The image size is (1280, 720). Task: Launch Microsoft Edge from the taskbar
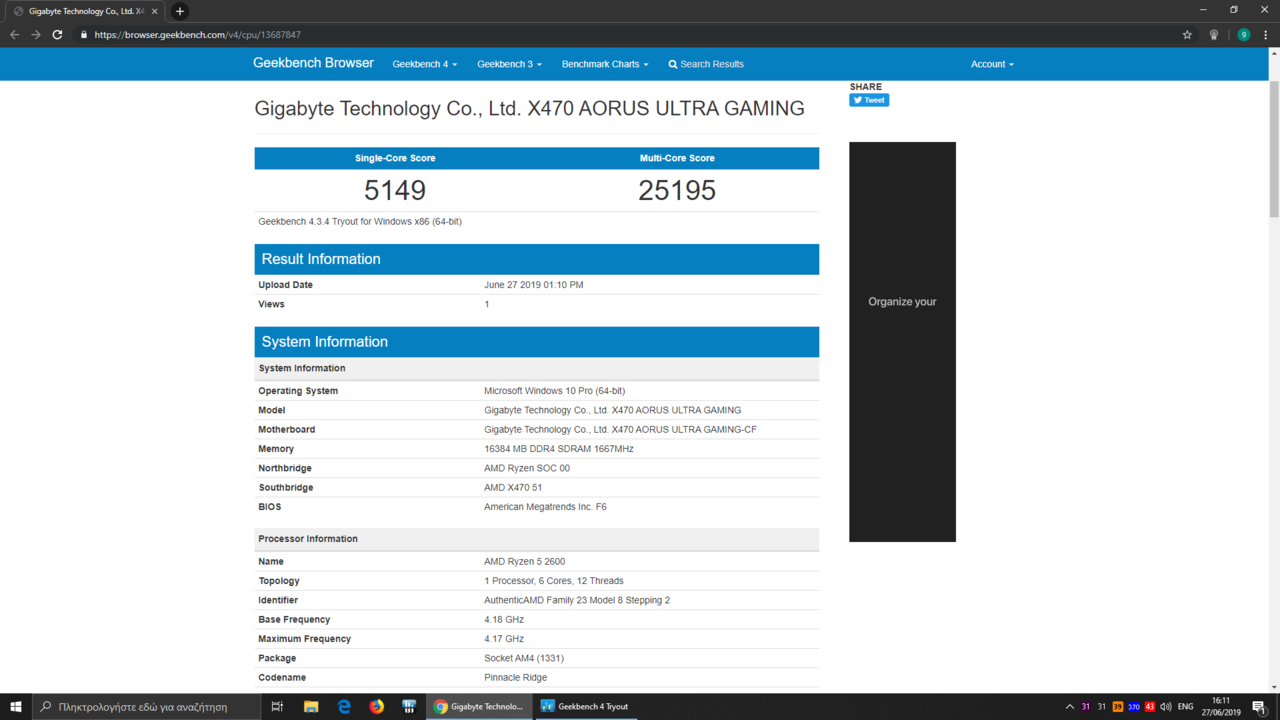point(344,706)
